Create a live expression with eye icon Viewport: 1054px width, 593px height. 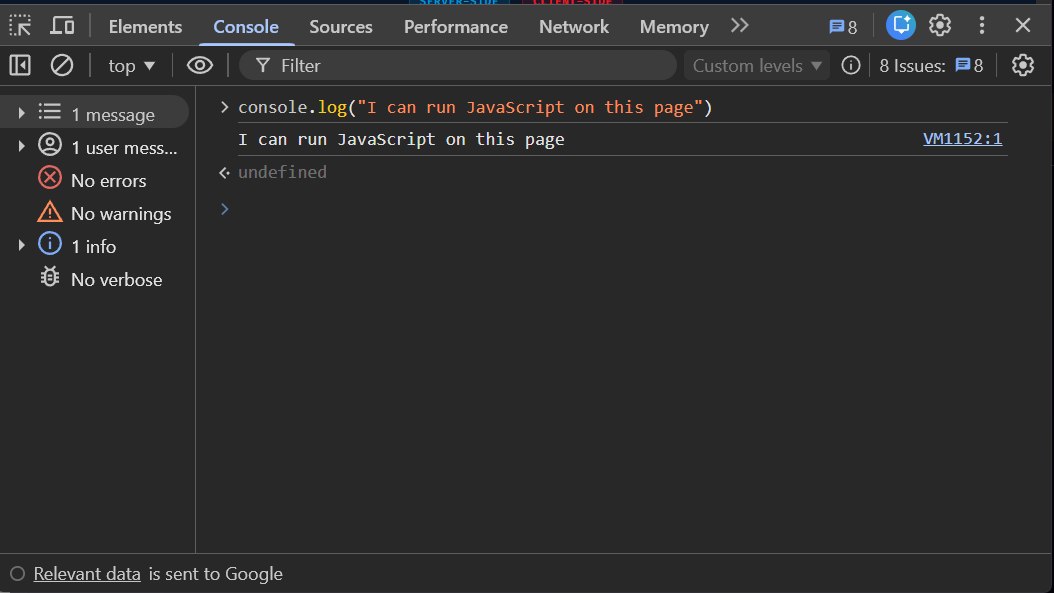200,64
